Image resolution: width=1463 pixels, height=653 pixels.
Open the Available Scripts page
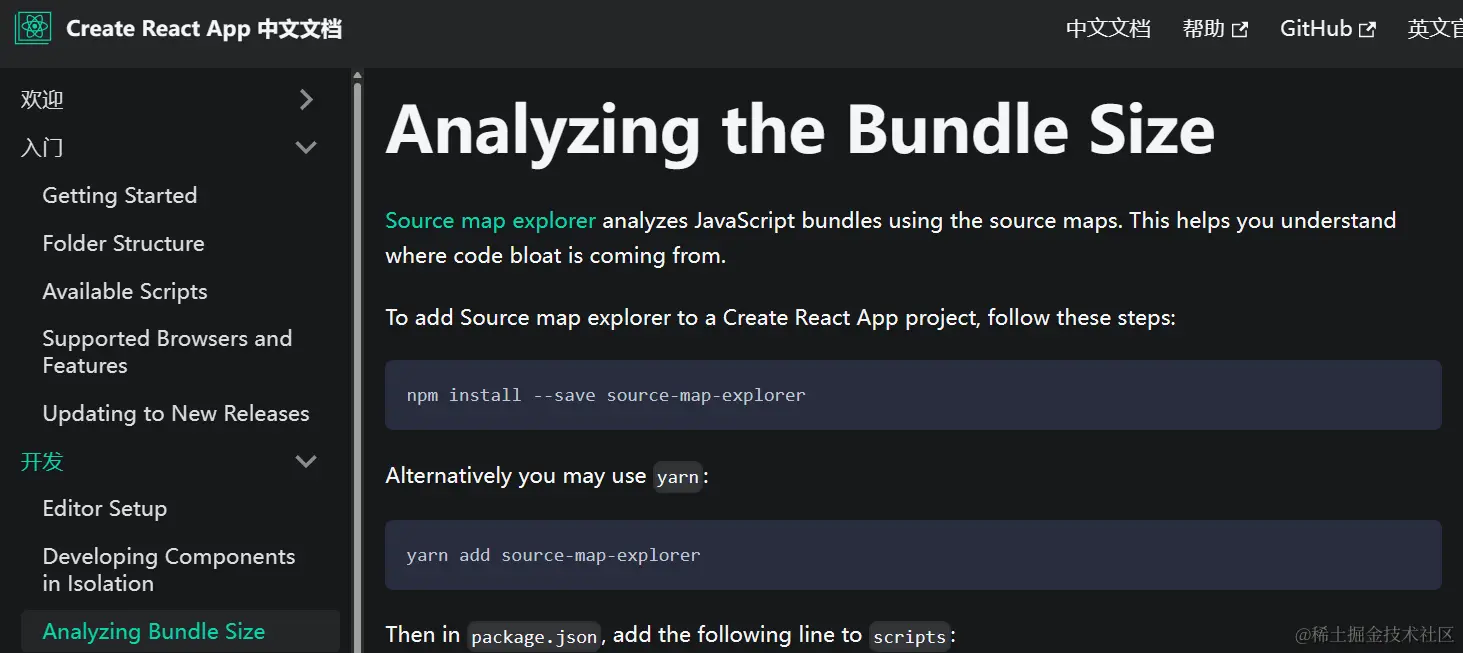125,291
